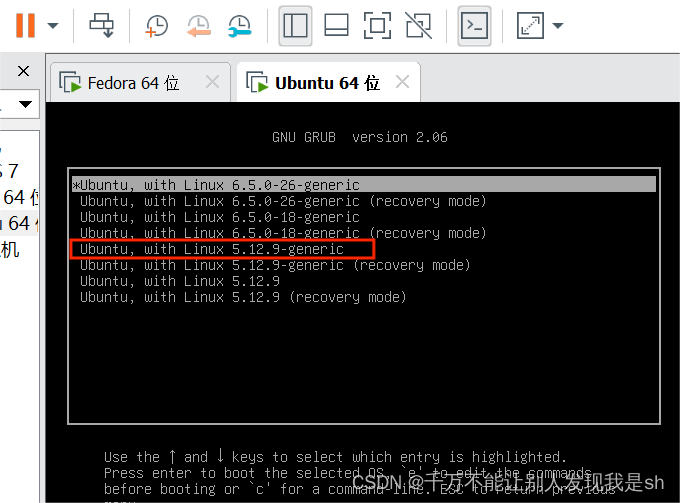This screenshot has width=680, height=503.
Task: Toggle the library sidebar view
Action: pos(295,26)
